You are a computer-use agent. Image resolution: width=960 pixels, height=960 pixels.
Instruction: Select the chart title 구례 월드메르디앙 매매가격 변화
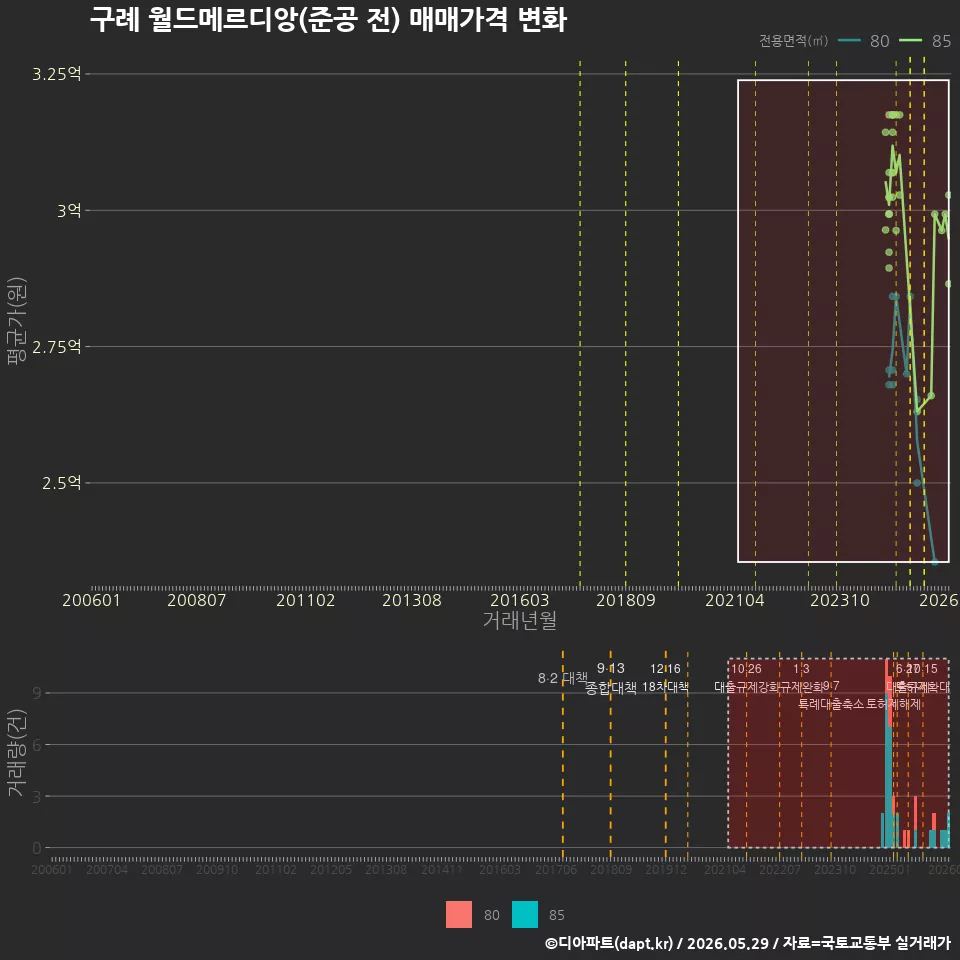328,20
